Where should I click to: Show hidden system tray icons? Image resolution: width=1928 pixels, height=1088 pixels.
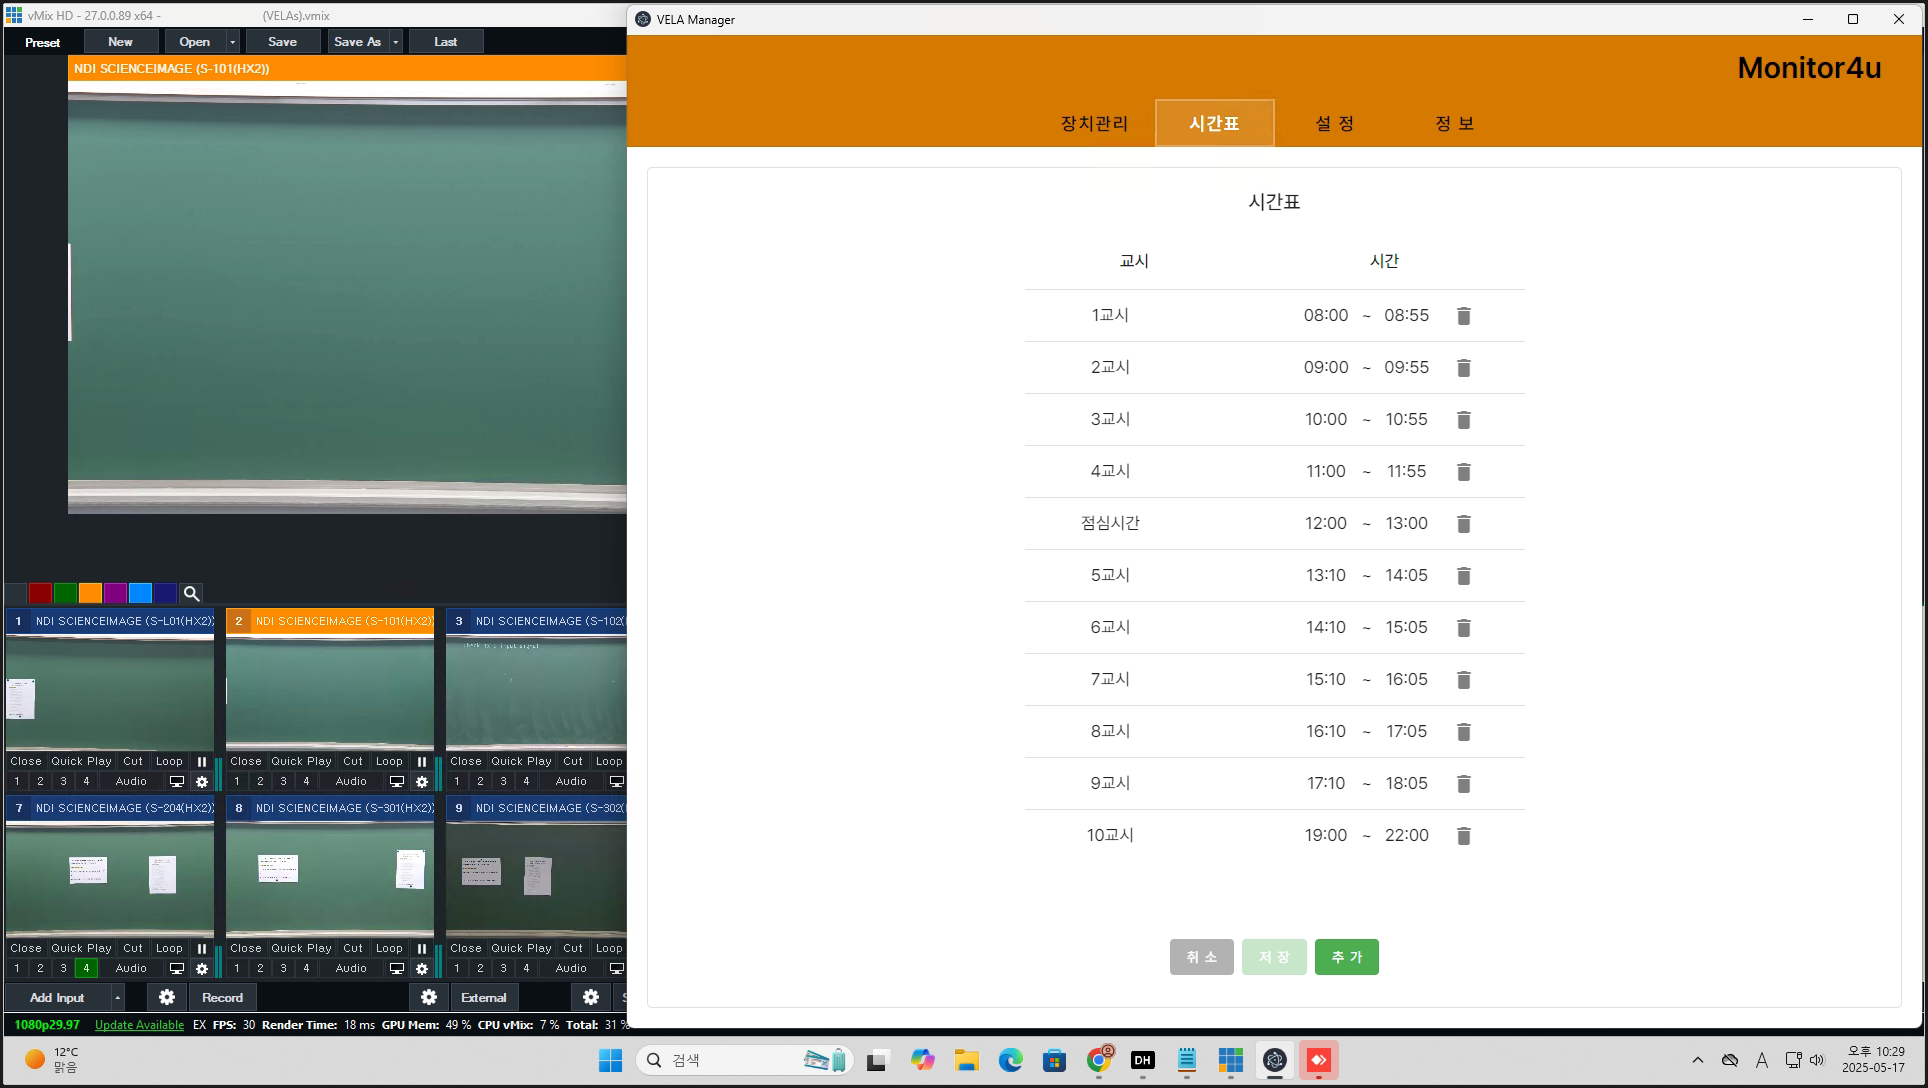(x=1697, y=1060)
